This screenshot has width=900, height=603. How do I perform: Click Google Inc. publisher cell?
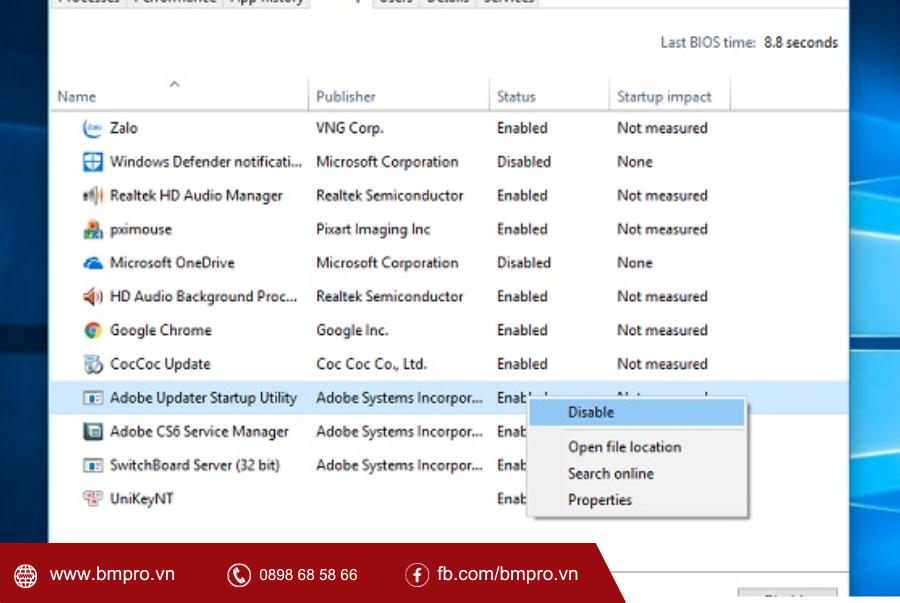click(x=352, y=330)
